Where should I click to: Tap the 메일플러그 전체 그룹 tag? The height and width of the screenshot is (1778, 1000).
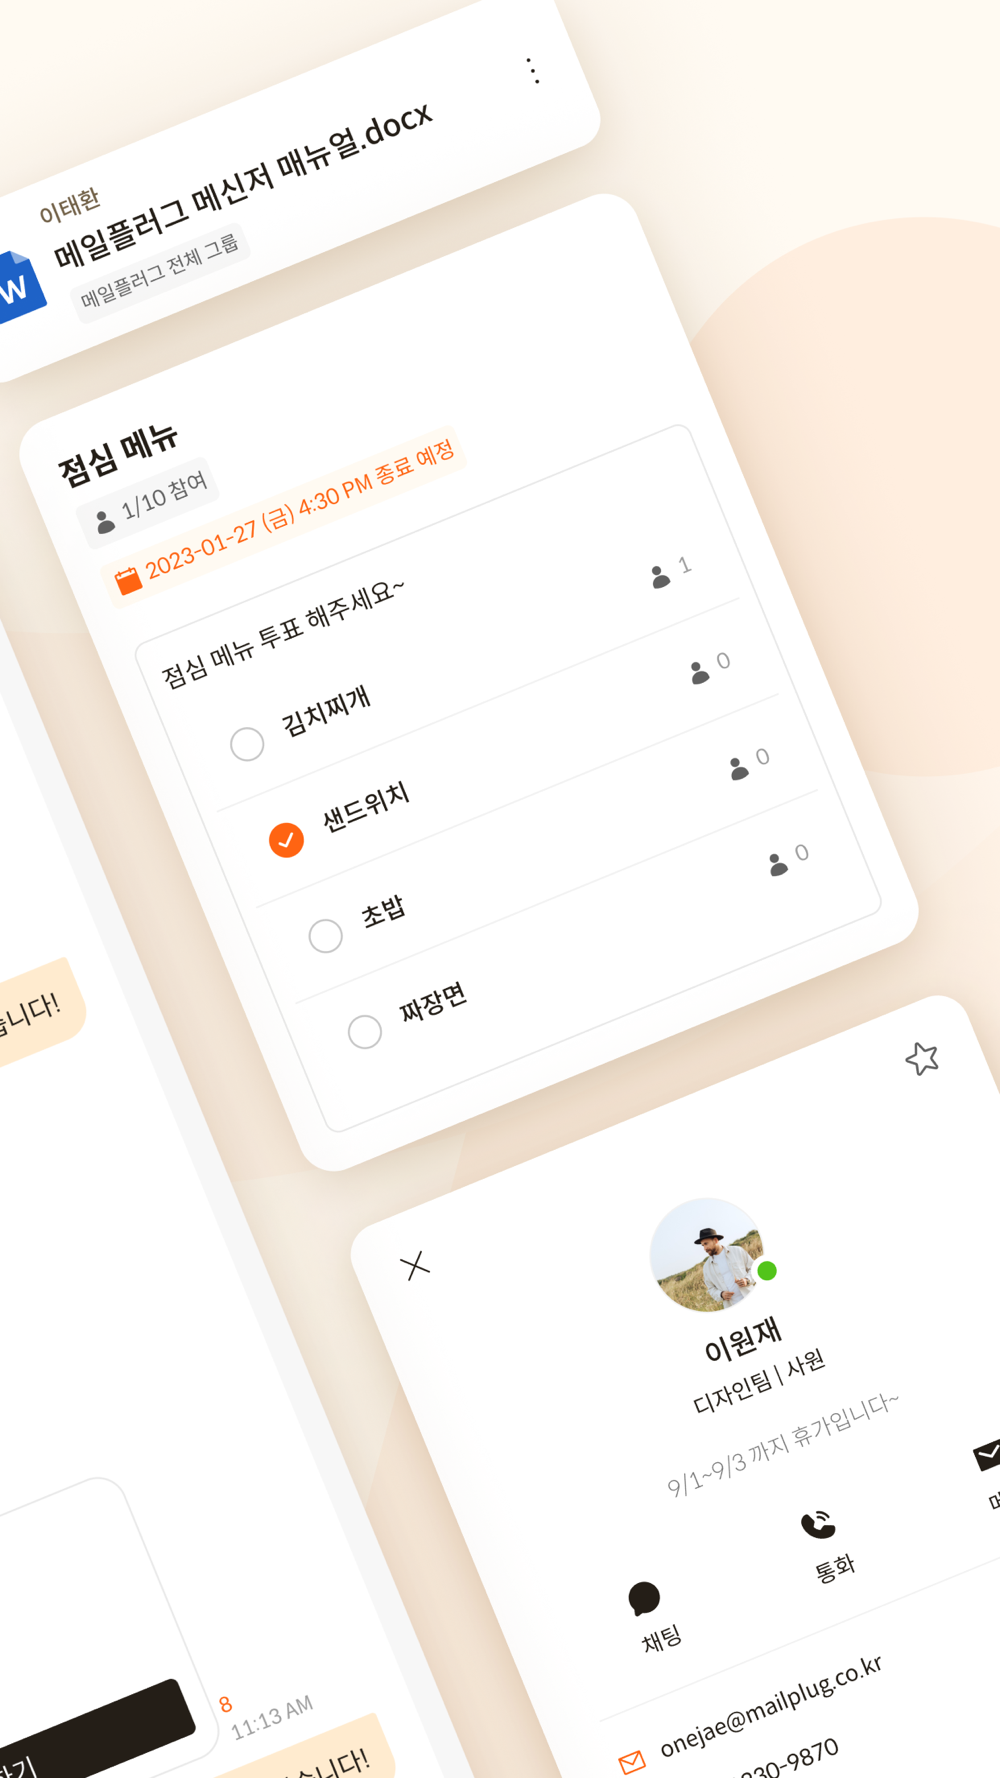pyautogui.click(x=160, y=270)
